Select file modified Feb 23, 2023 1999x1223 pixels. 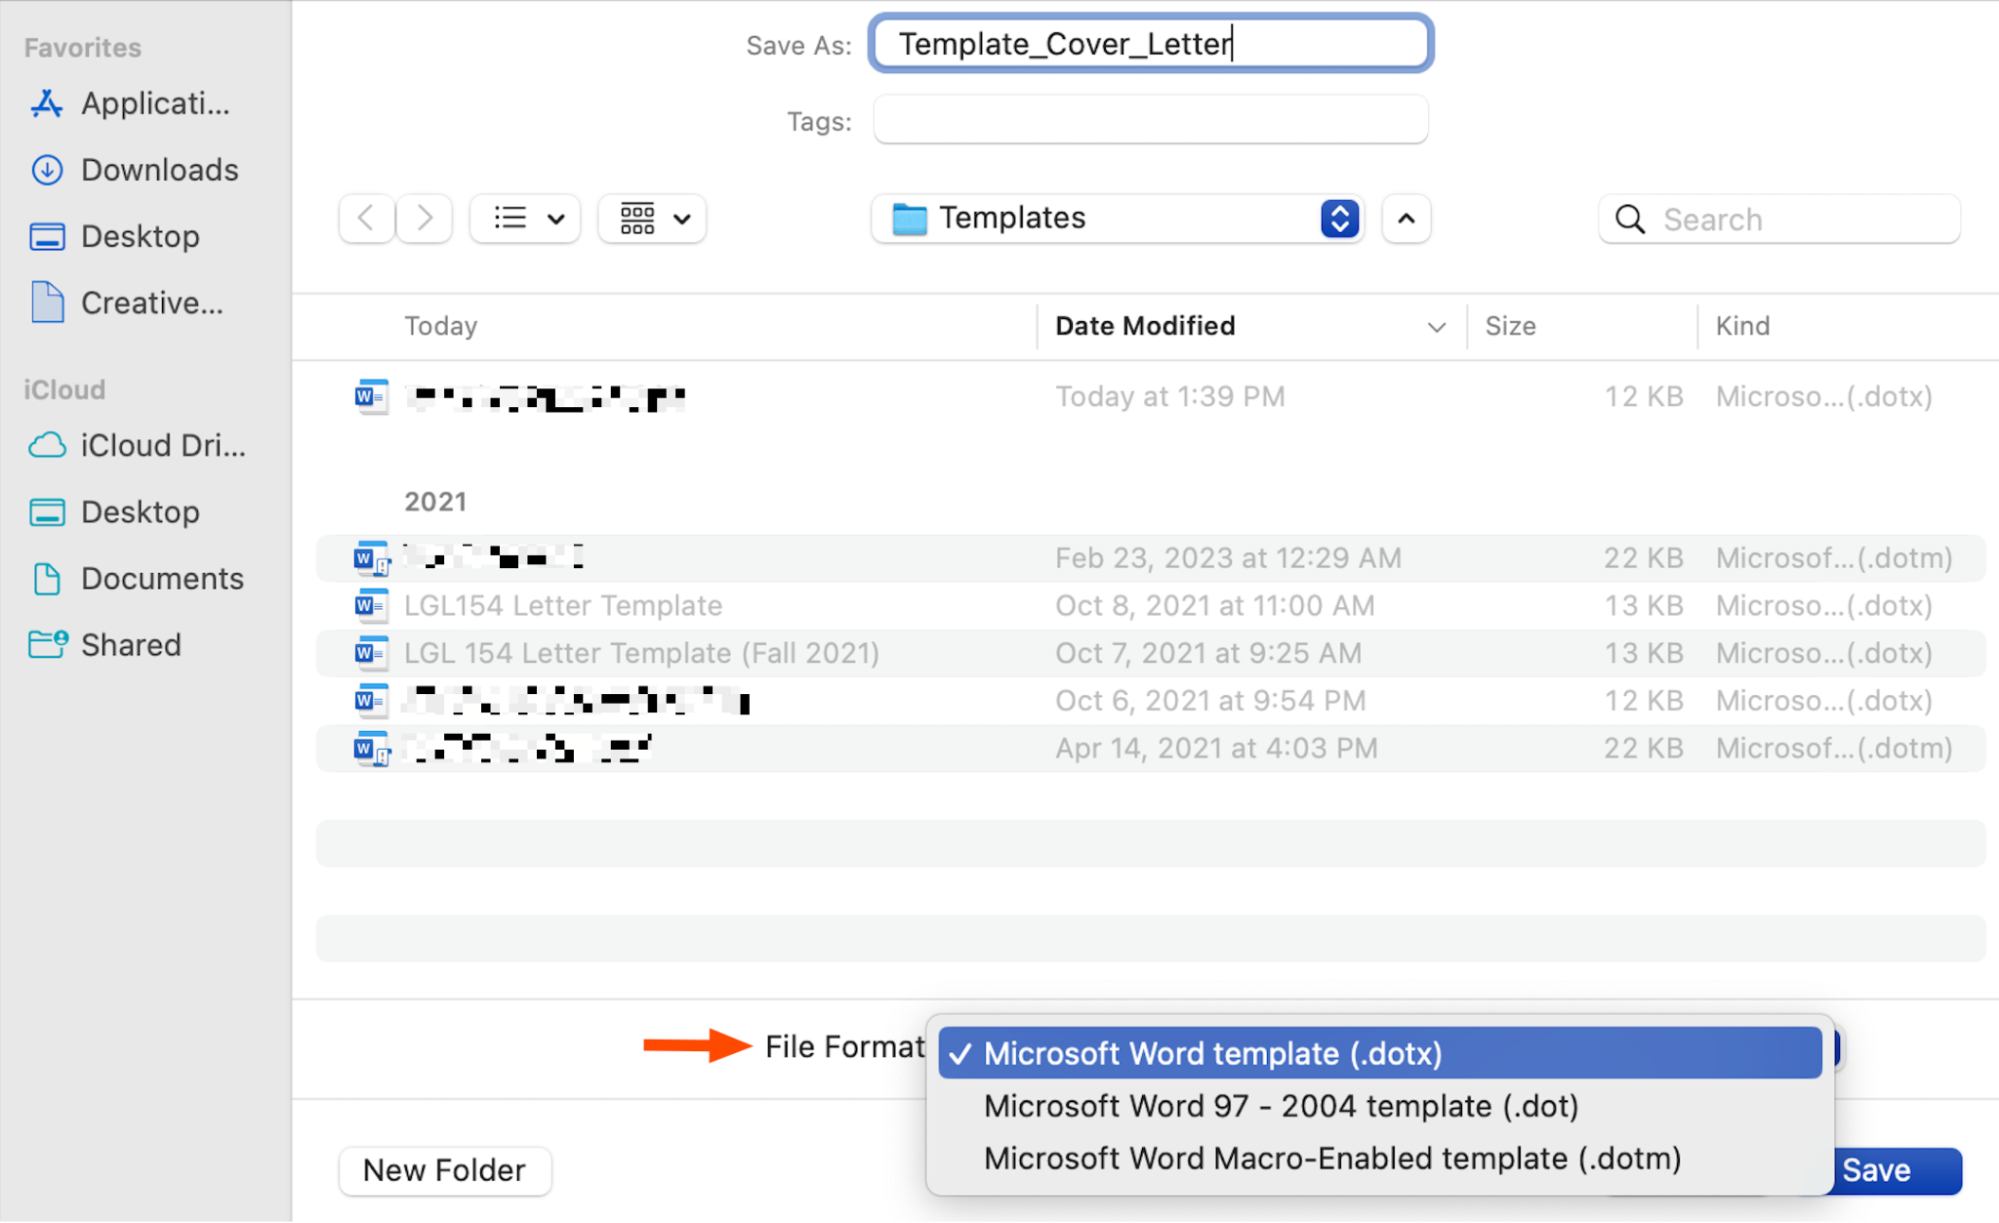tap(1151, 558)
